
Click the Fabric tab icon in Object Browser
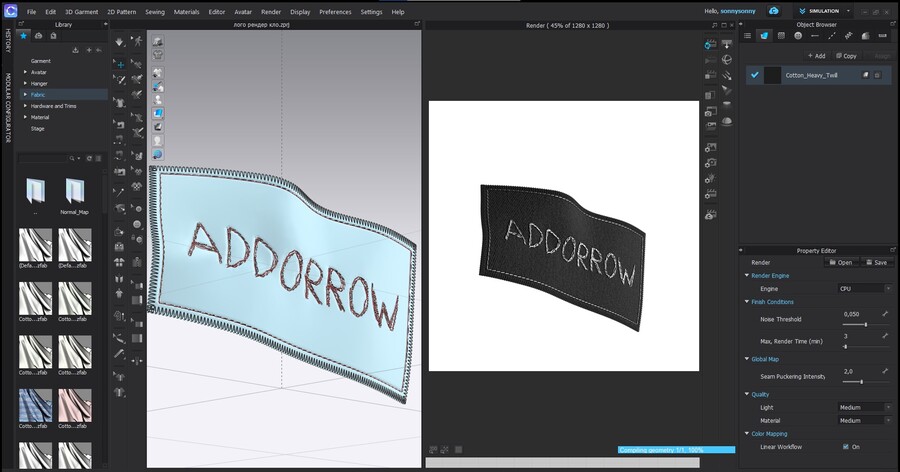pos(764,36)
